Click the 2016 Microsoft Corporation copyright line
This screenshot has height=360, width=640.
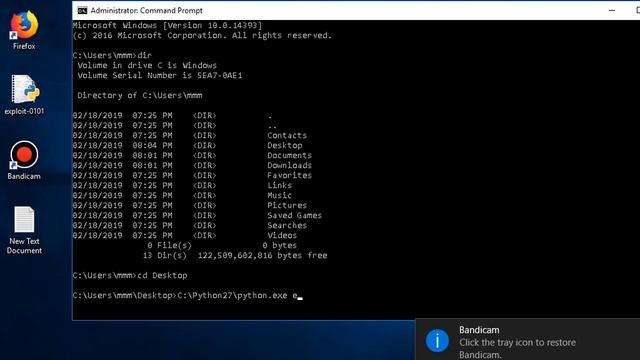202,36
